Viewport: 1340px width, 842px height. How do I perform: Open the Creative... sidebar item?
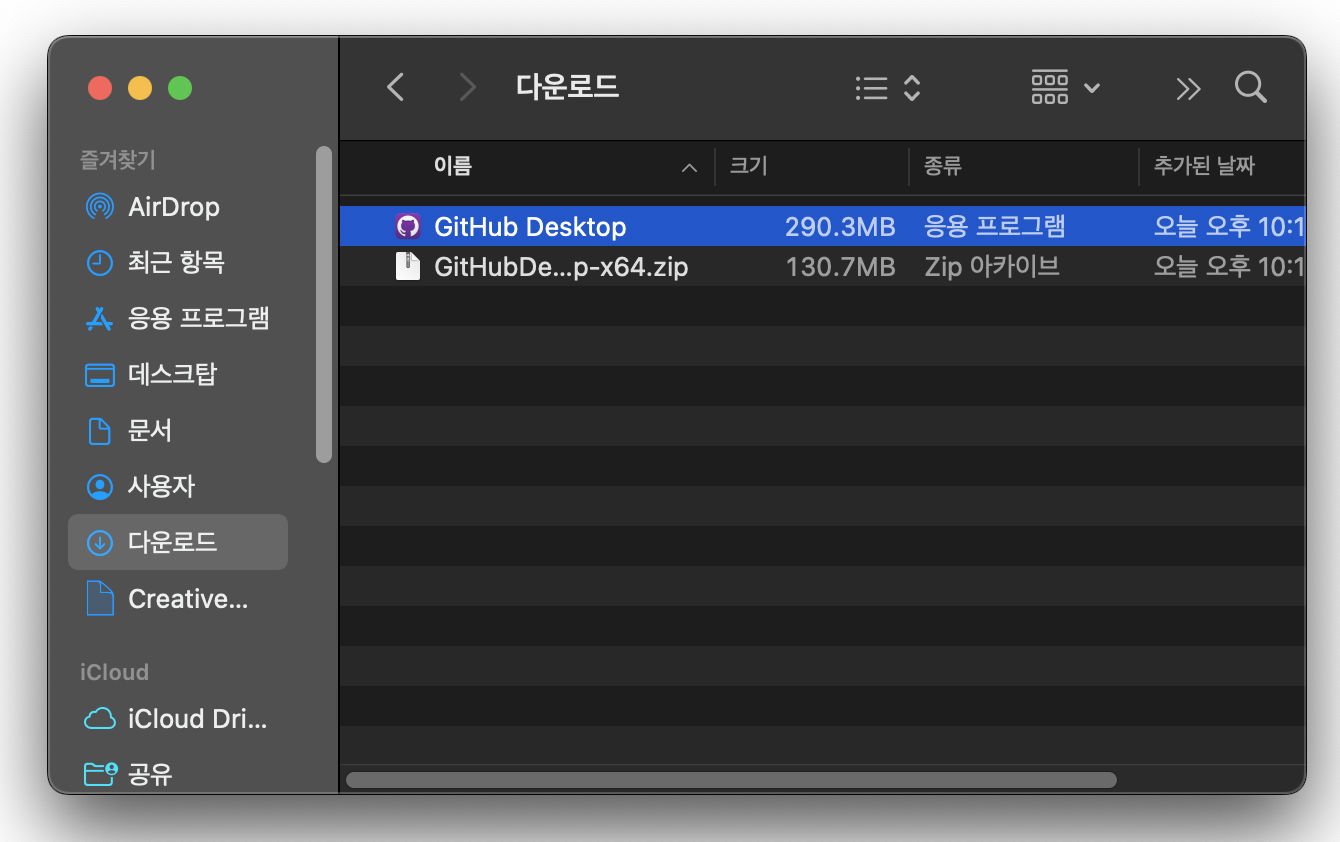point(178,599)
